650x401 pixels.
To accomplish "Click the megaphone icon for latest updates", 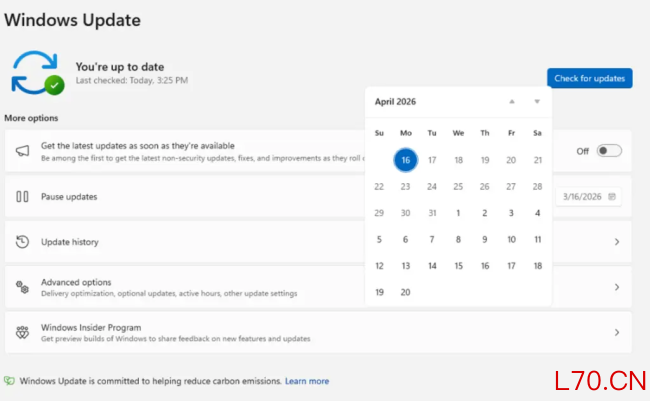I will (22, 151).
